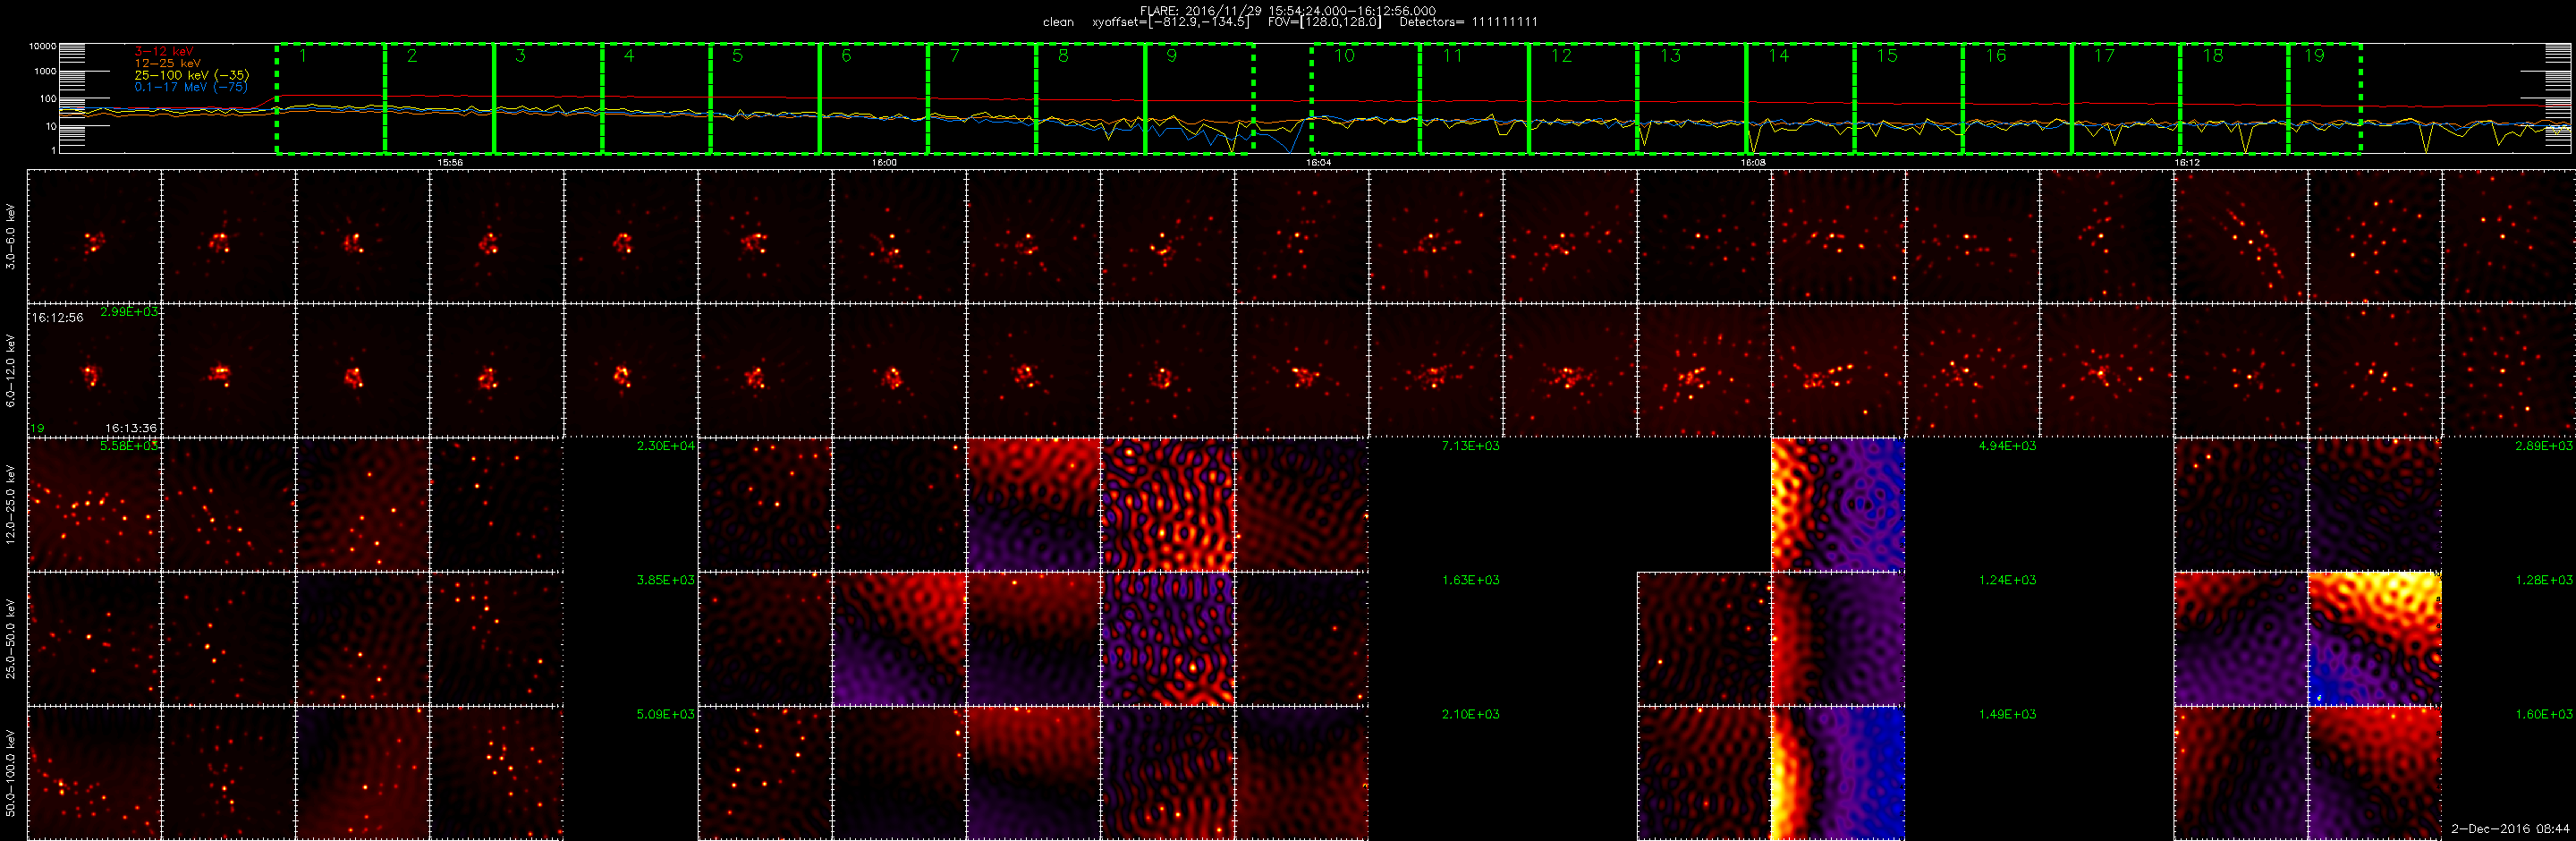Click the '50.0-100.0 keV' row label
This screenshot has height=841, width=2576.
11,772
